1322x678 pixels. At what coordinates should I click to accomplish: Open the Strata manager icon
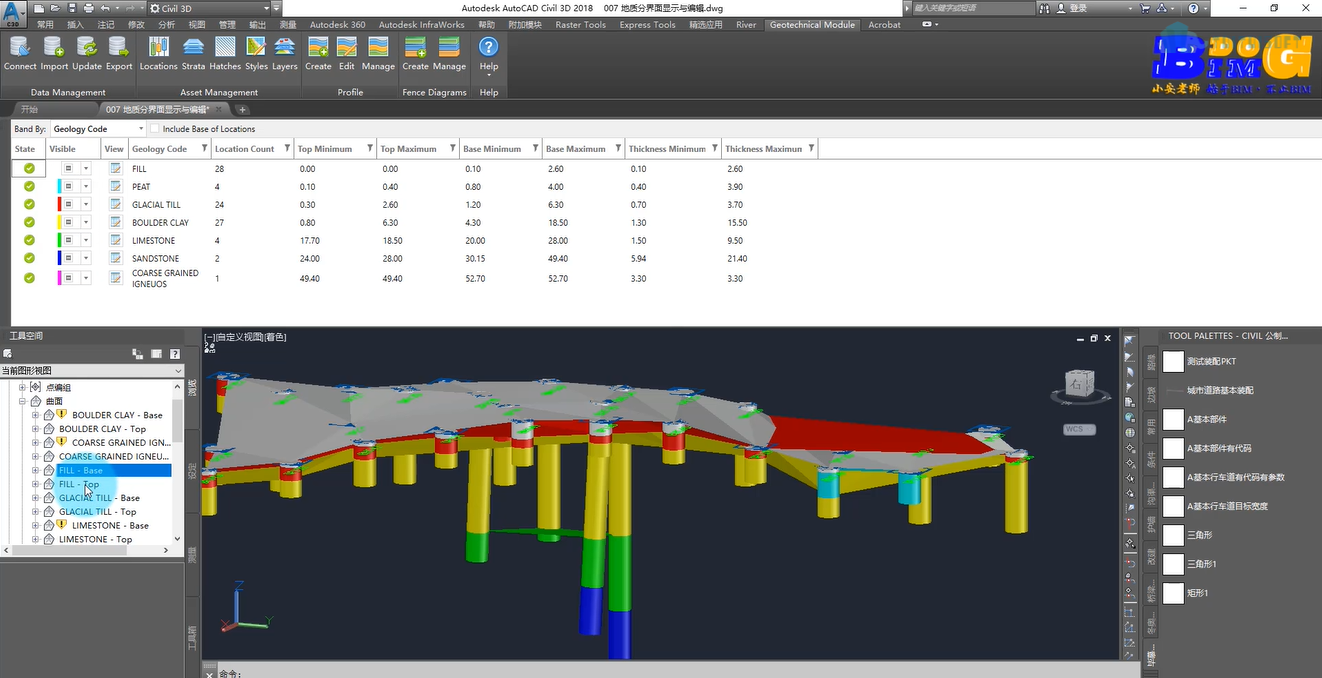pos(193,53)
